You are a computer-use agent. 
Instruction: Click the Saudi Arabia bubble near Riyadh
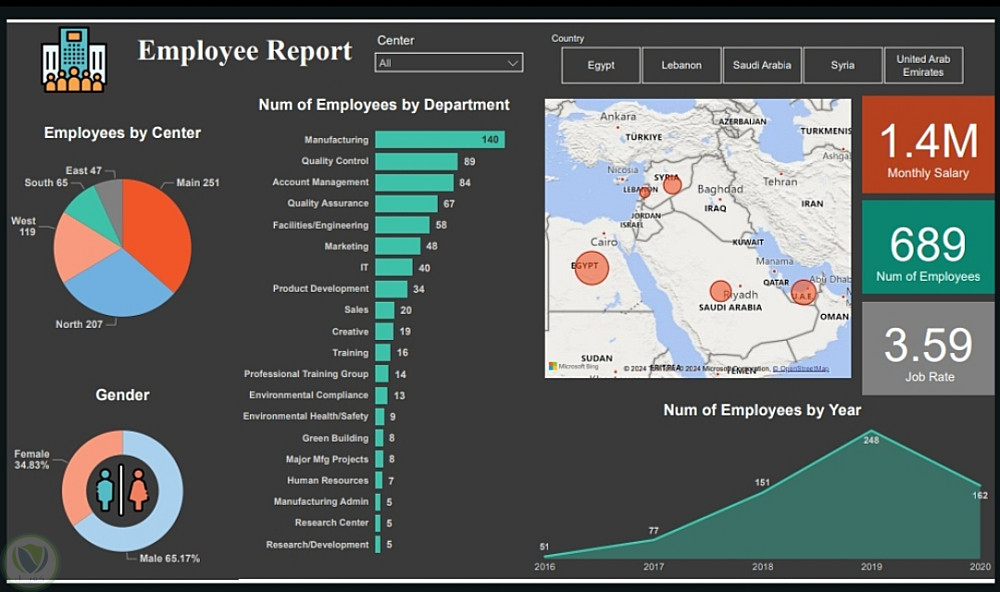click(x=721, y=291)
